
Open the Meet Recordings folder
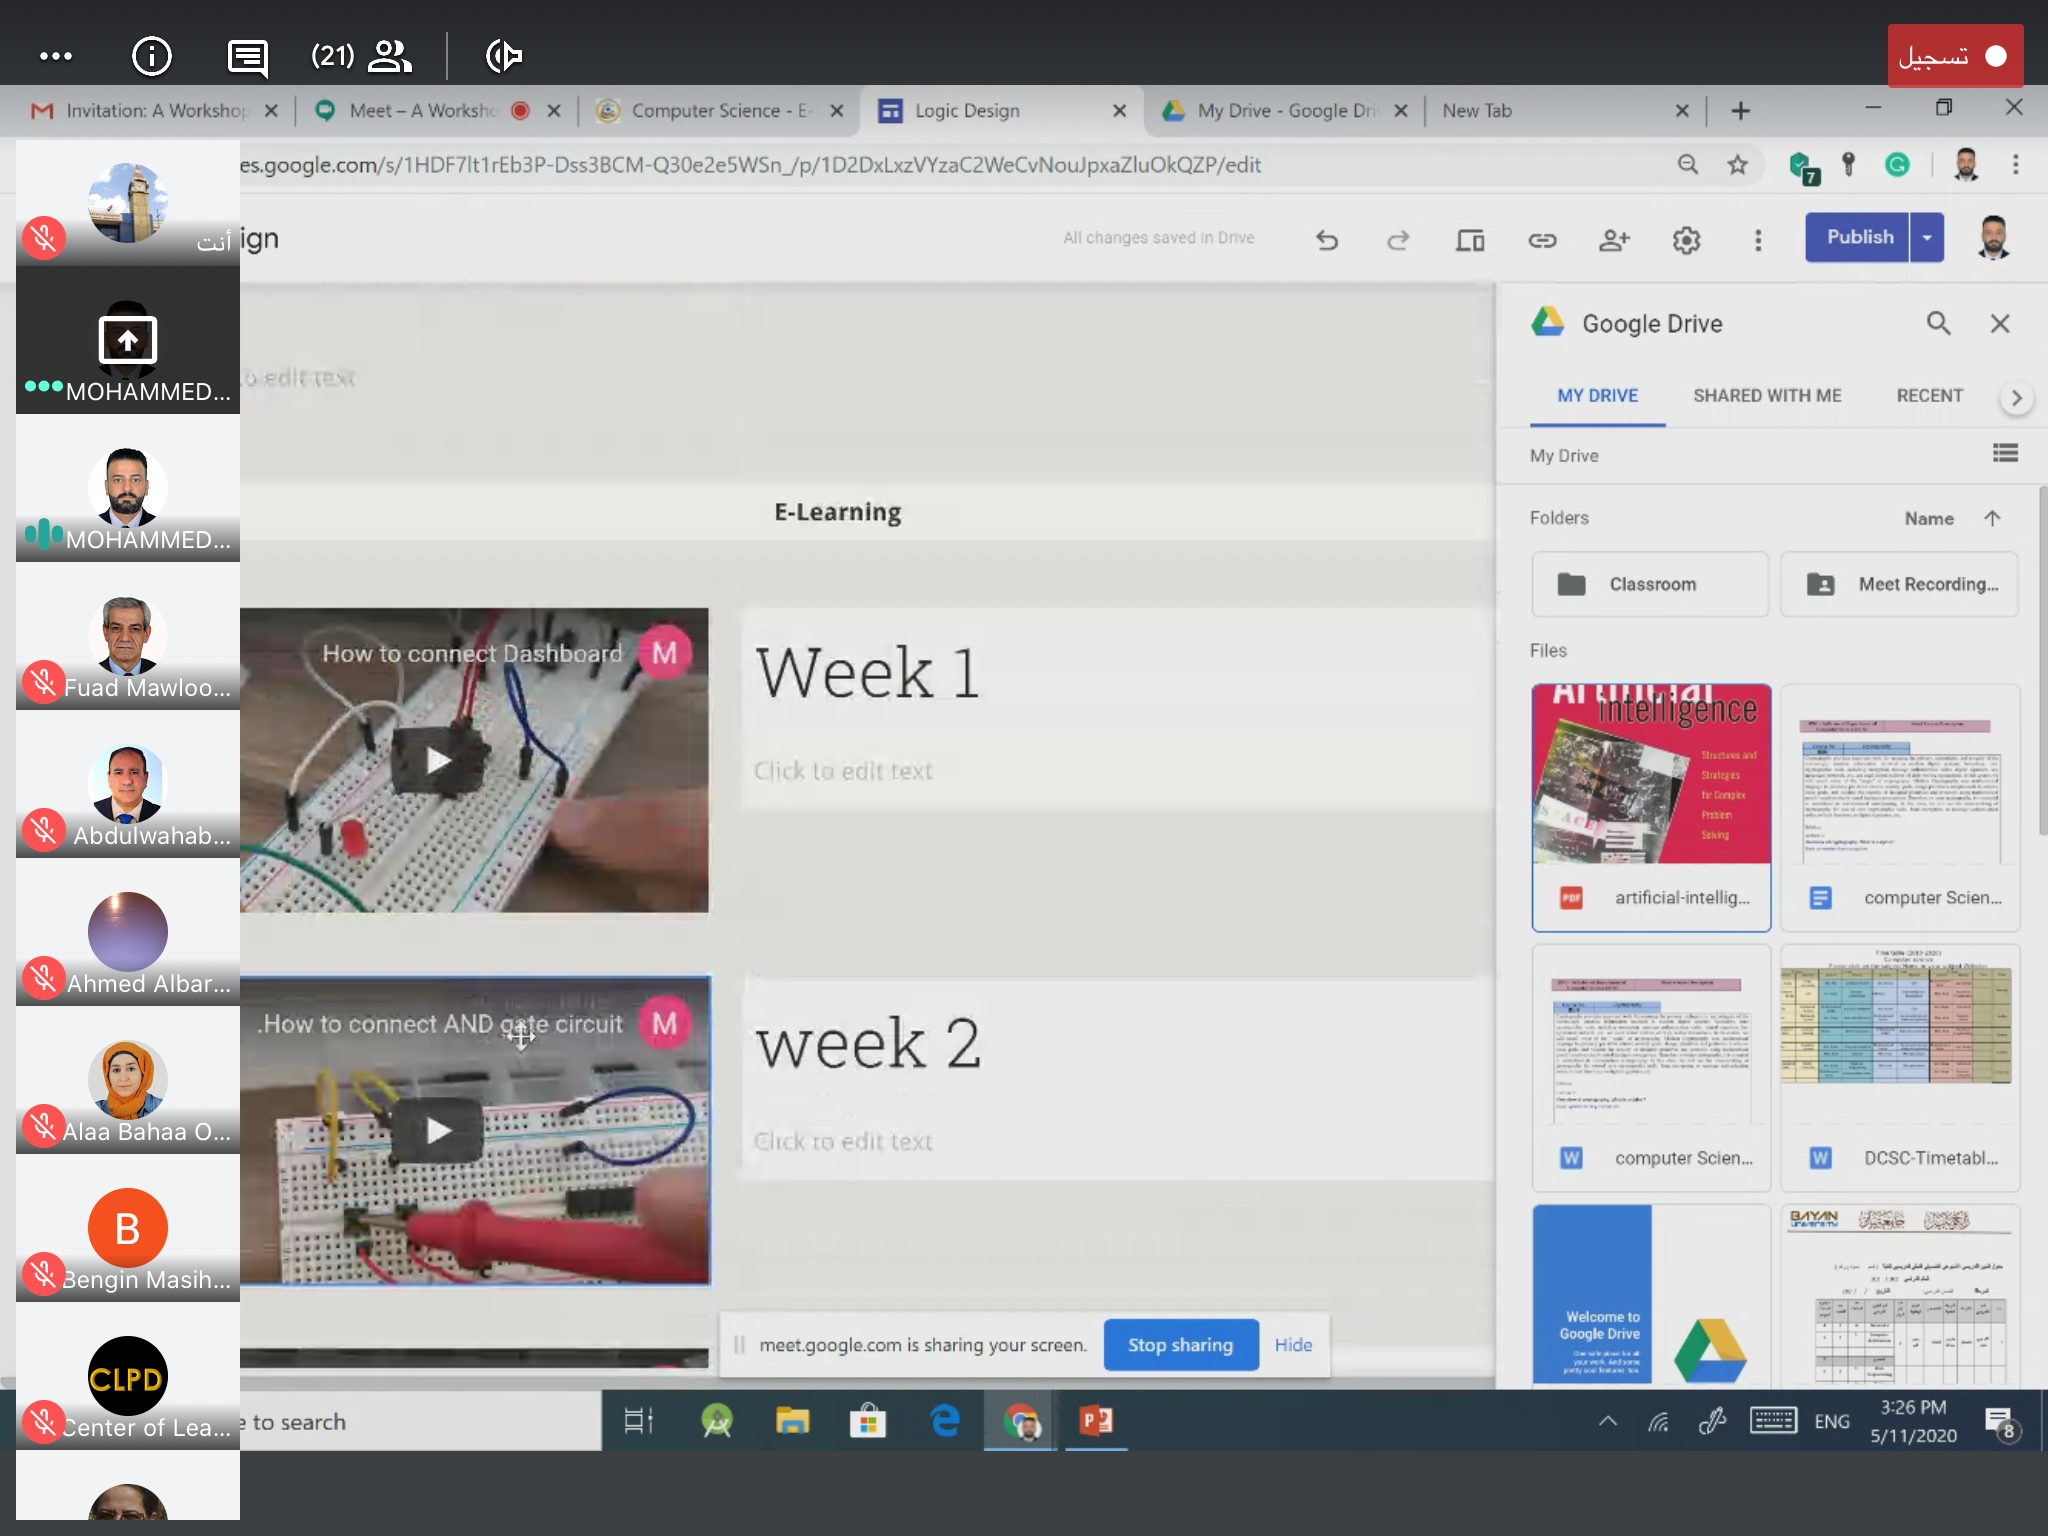click(1899, 584)
